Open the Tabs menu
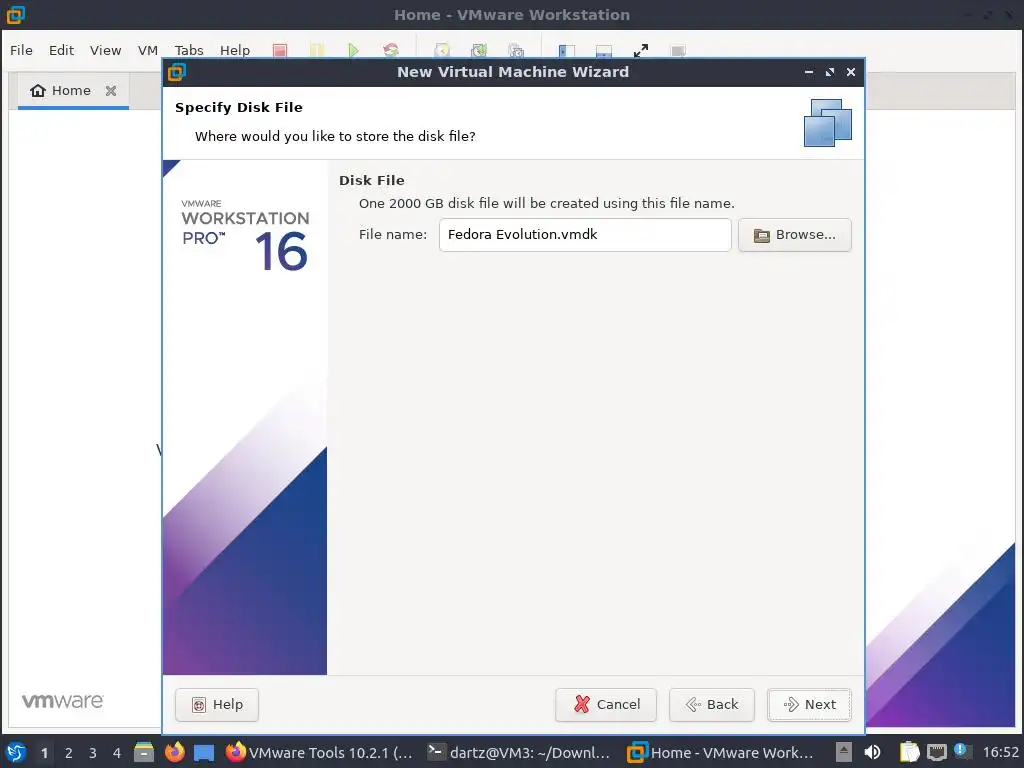Image resolution: width=1024 pixels, height=768 pixels. point(189,50)
